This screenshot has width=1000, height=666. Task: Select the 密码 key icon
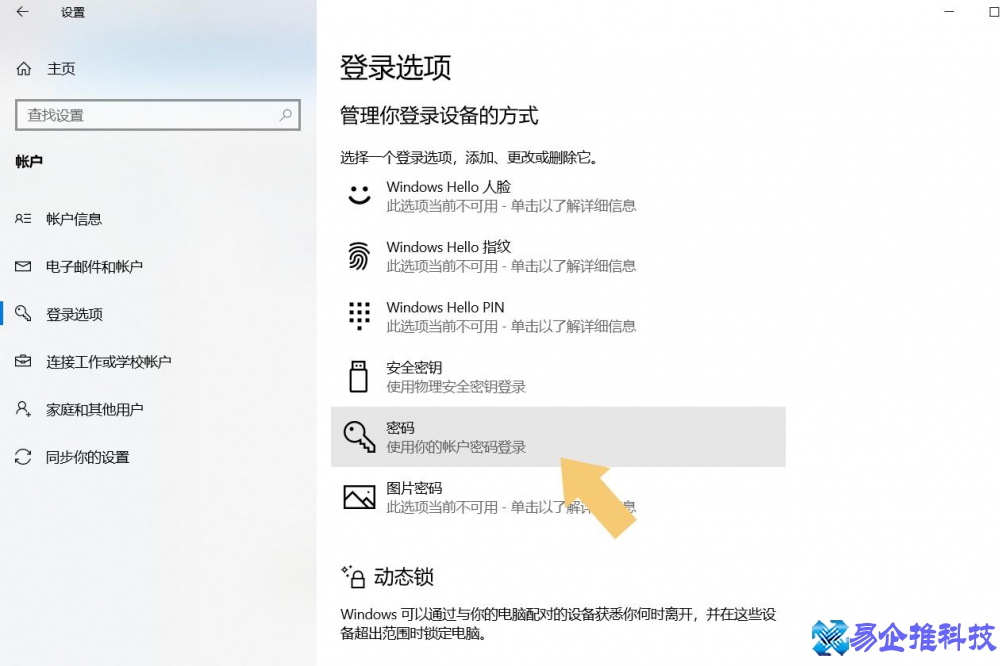[x=359, y=437]
